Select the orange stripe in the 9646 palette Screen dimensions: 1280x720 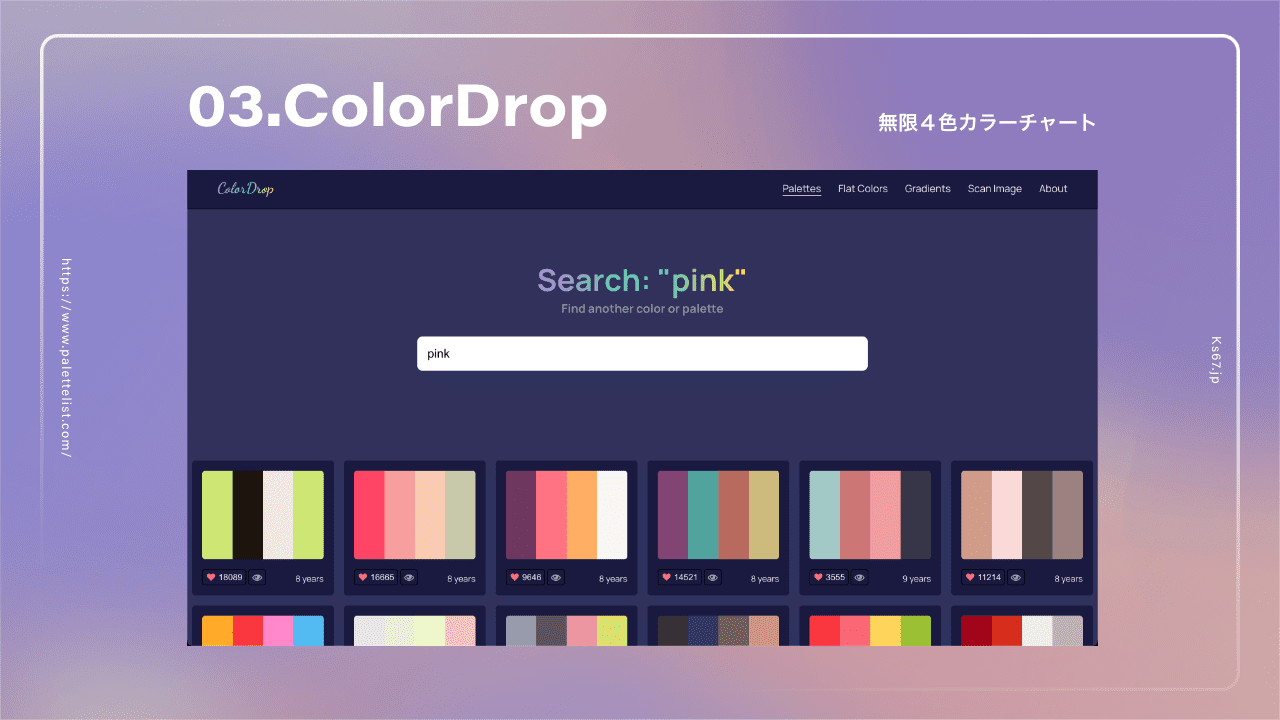coord(582,515)
